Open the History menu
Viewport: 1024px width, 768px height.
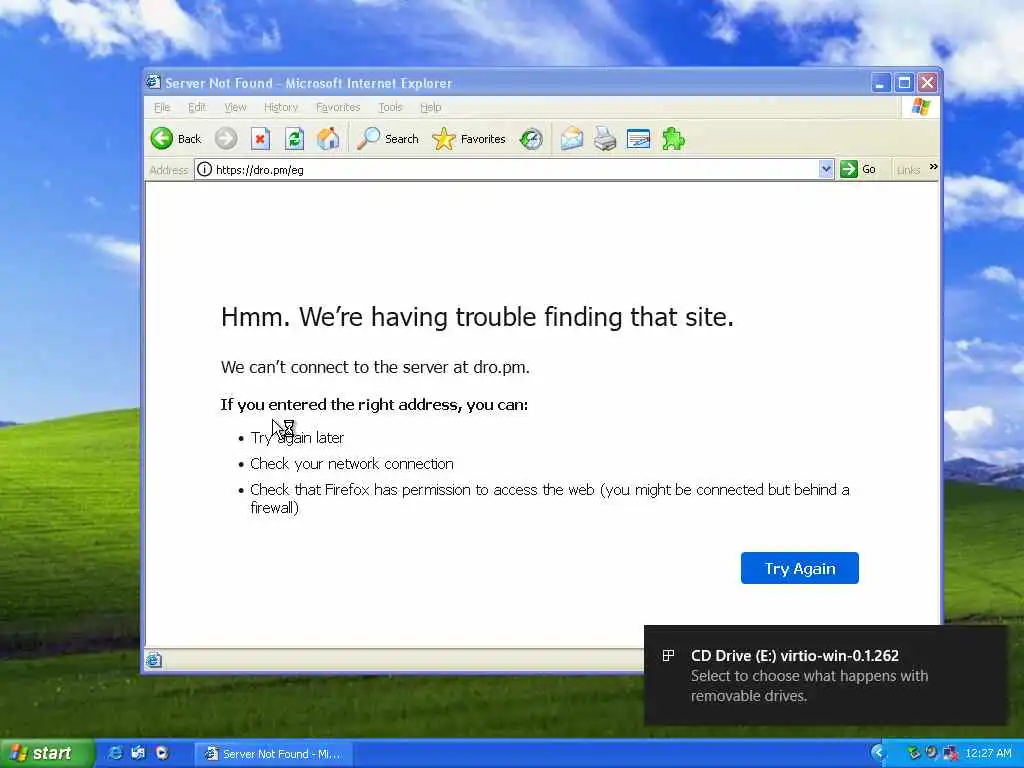click(281, 107)
